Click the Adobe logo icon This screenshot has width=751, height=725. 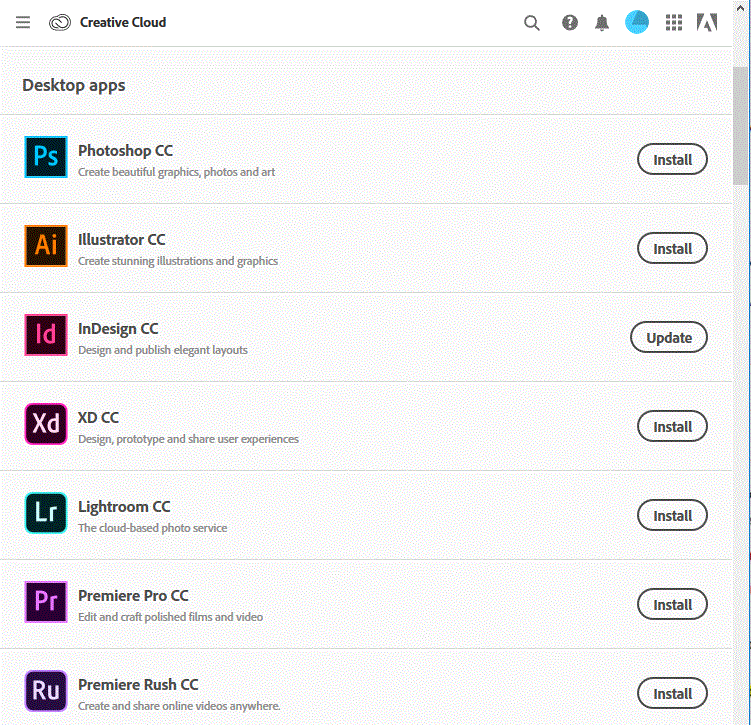(707, 22)
